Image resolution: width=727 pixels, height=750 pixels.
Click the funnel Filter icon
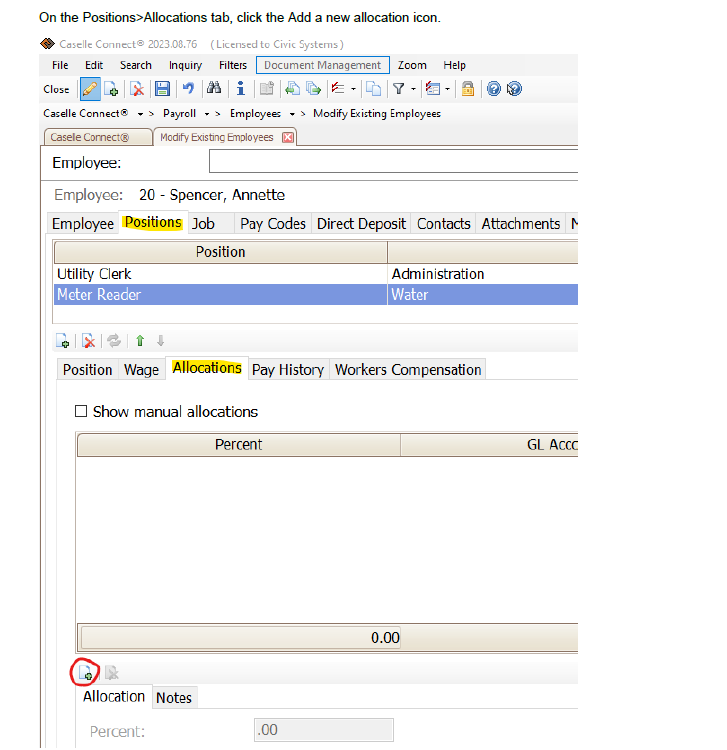pyautogui.click(x=398, y=88)
